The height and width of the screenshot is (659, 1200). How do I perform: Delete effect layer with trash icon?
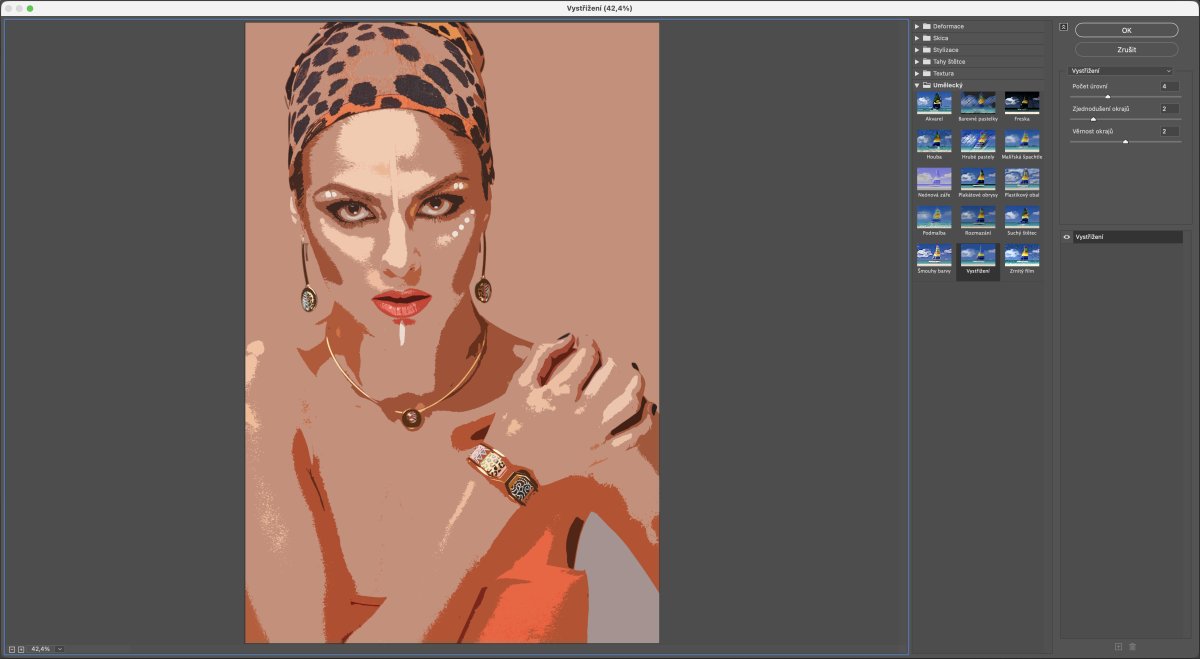coord(1132,647)
